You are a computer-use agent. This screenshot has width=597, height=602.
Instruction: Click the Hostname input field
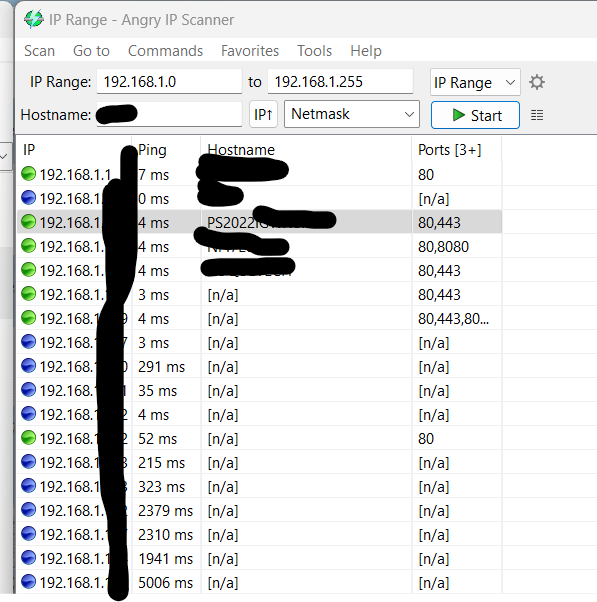(x=169, y=114)
